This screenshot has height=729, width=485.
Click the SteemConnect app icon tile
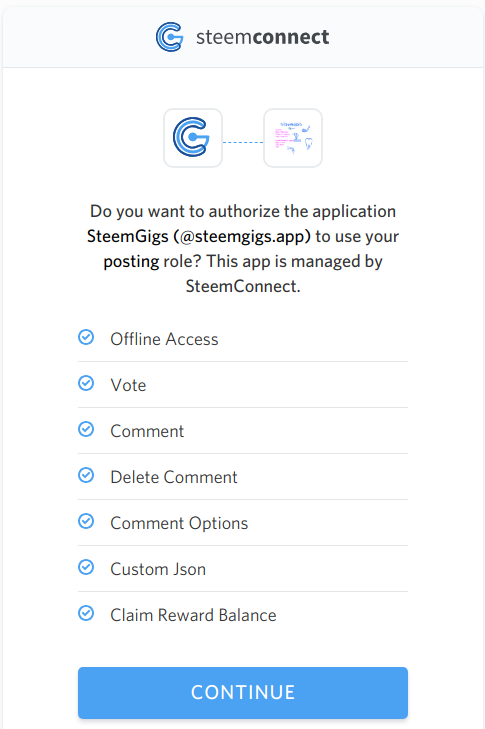pos(193,138)
